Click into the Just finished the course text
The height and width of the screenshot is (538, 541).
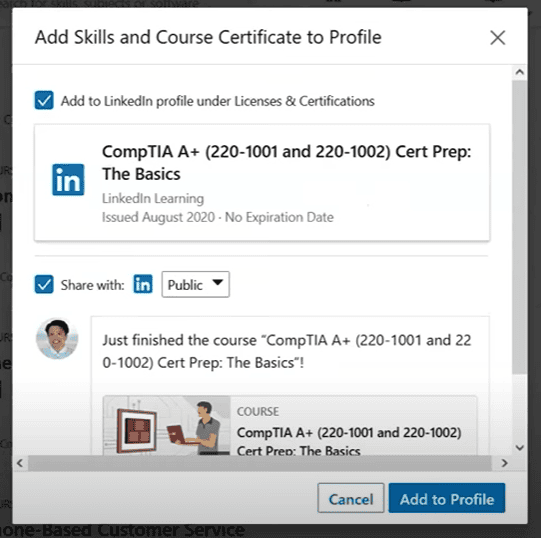287,351
